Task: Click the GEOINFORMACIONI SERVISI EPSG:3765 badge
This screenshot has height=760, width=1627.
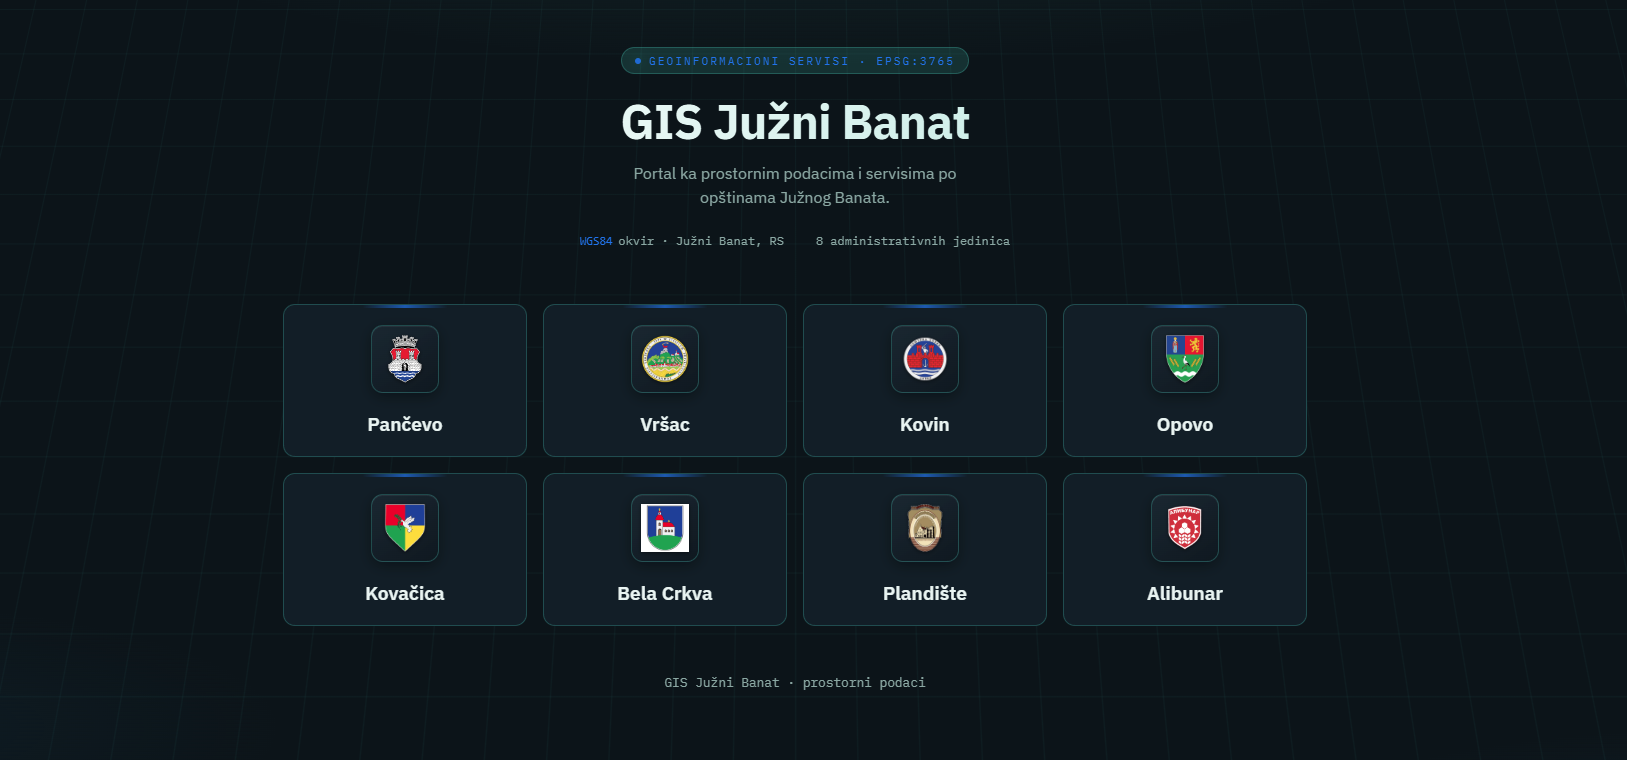Action: click(795, 61)
